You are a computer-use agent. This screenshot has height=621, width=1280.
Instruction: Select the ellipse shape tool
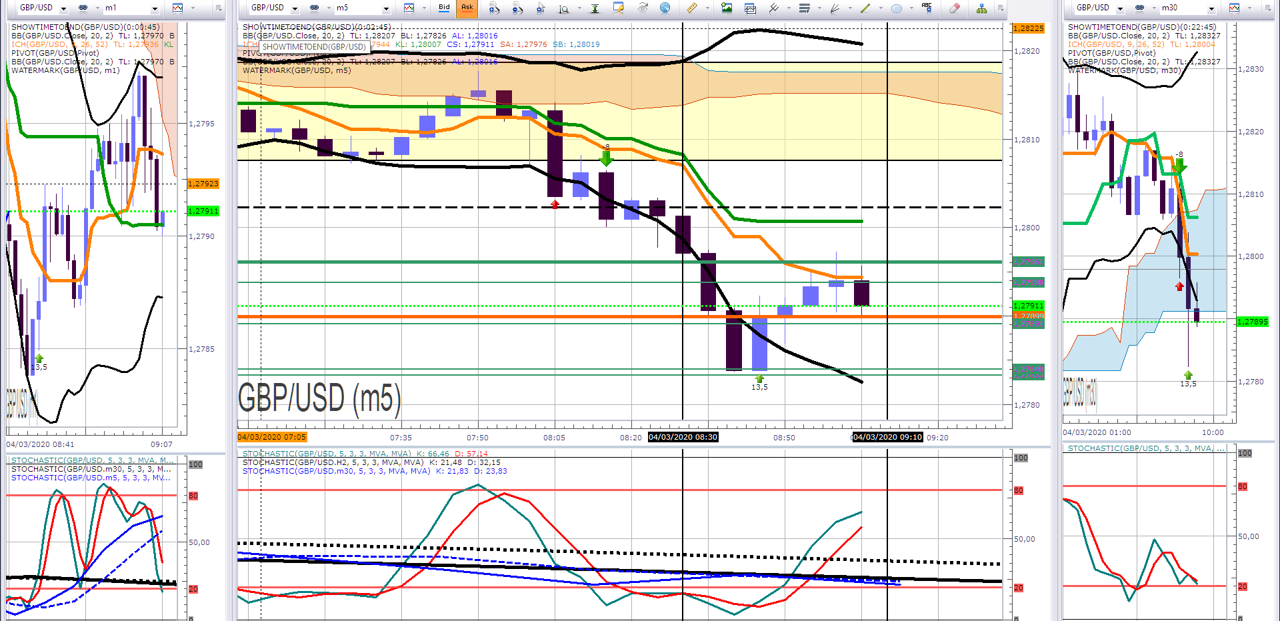click(x=896, y=7)
